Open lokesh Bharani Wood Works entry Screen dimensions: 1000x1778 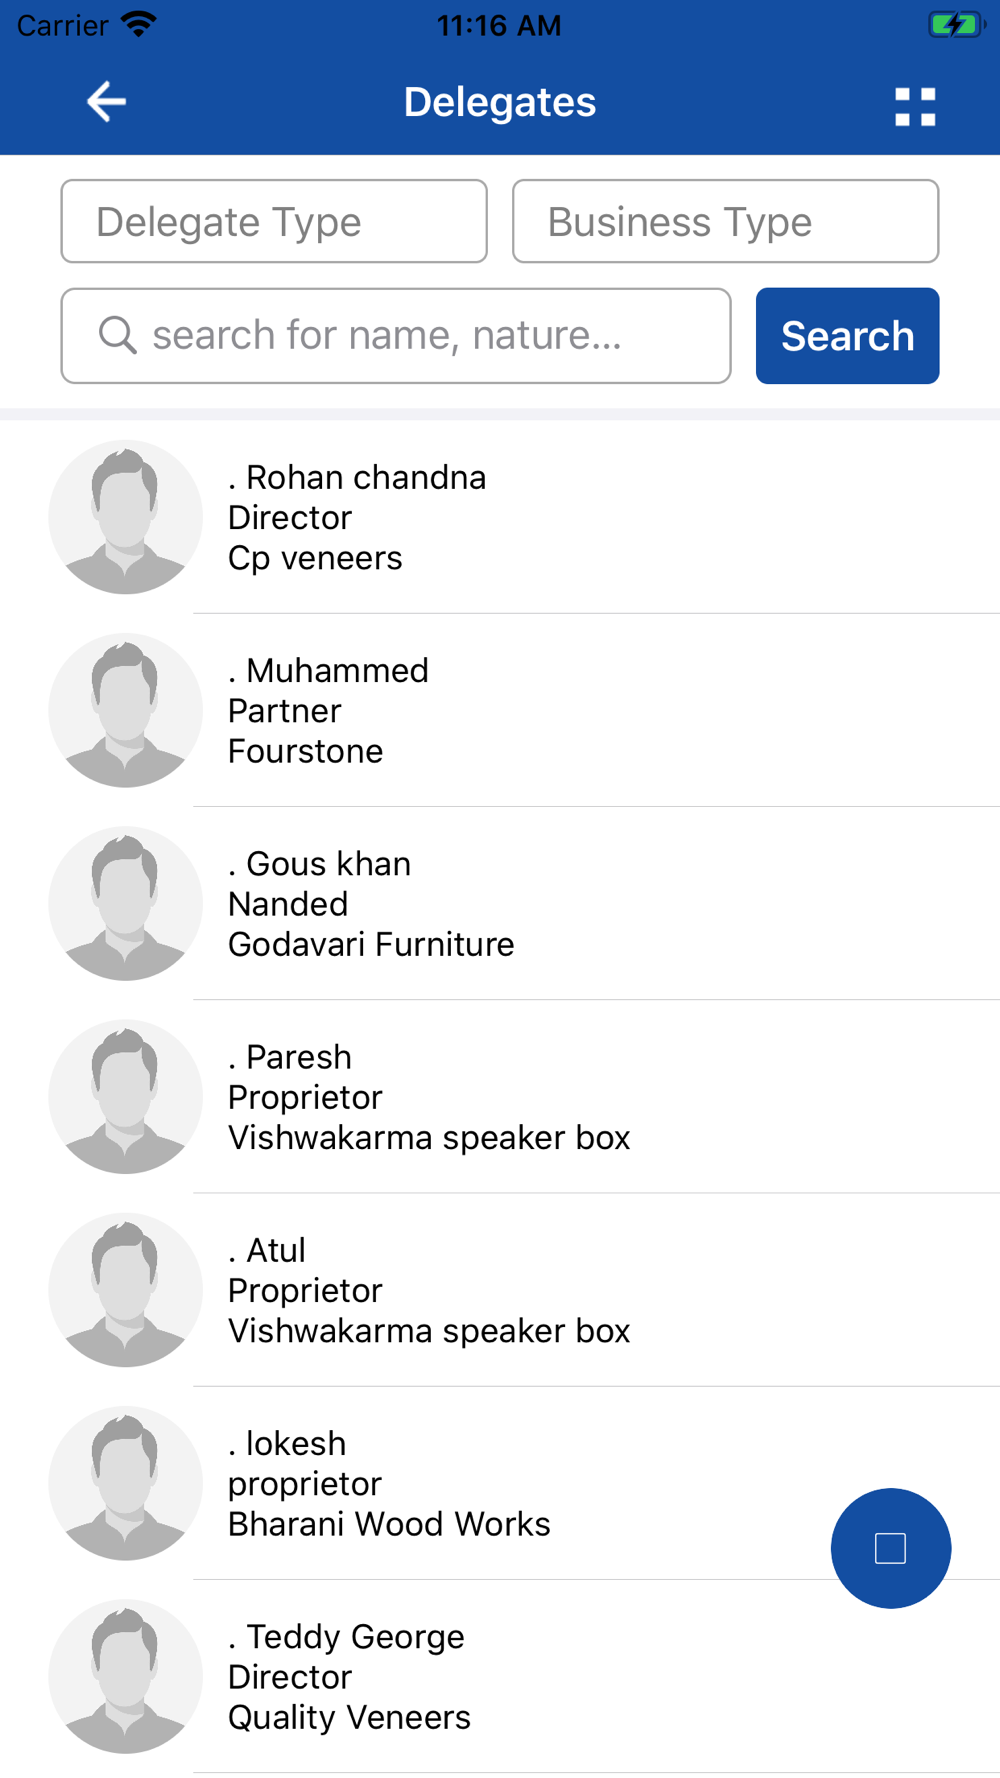(500, 1483)
